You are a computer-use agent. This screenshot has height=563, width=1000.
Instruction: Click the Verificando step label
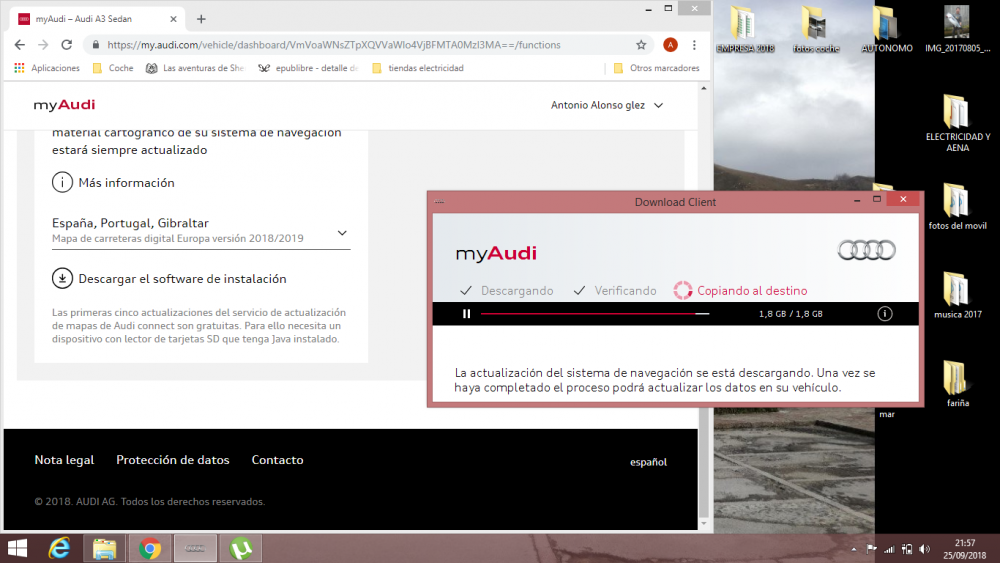(625, 291)
